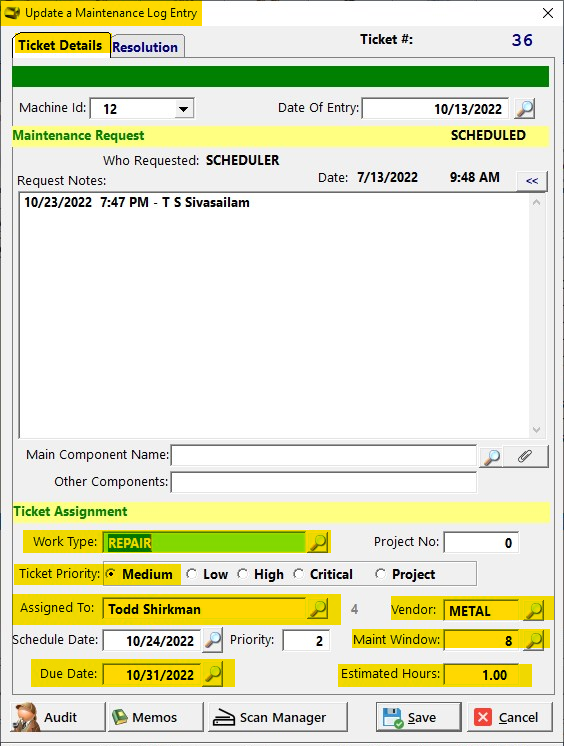
Task: Click the Save button
Action: click(x=418, y=717)
